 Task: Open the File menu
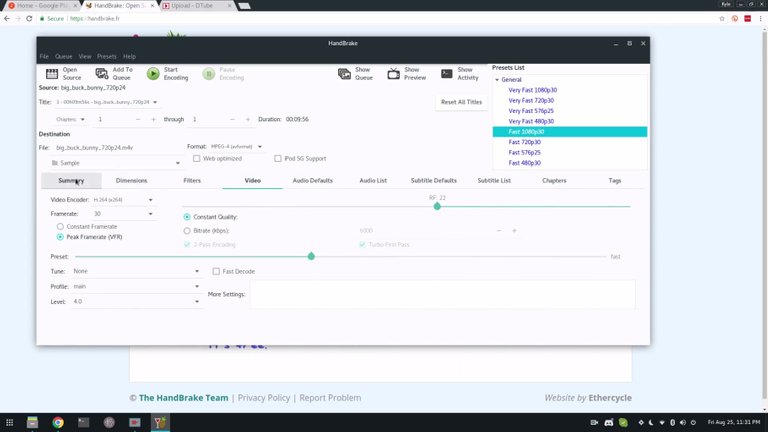(44, 56)
